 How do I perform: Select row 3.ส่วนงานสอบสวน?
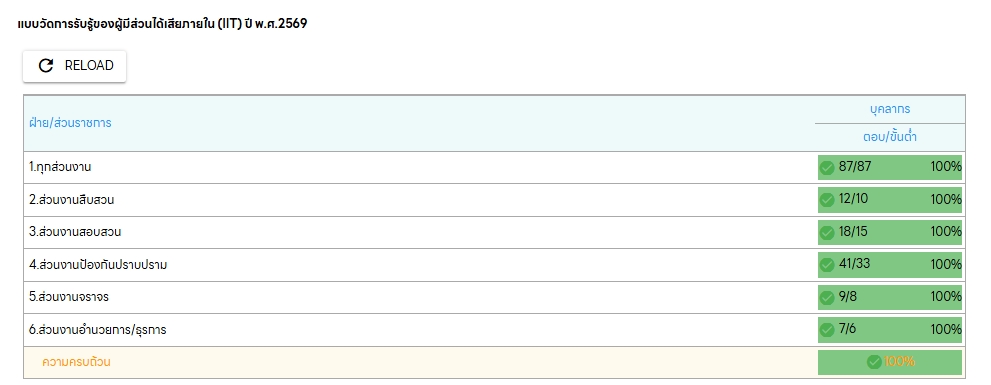point(494,232)
